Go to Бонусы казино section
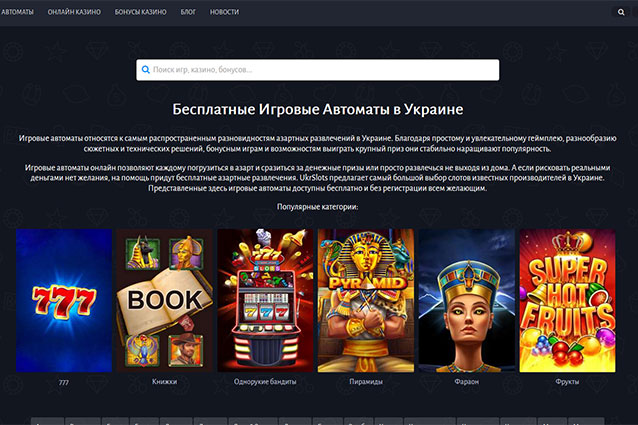Screen dimensions: 638x425 pos(140,12)
